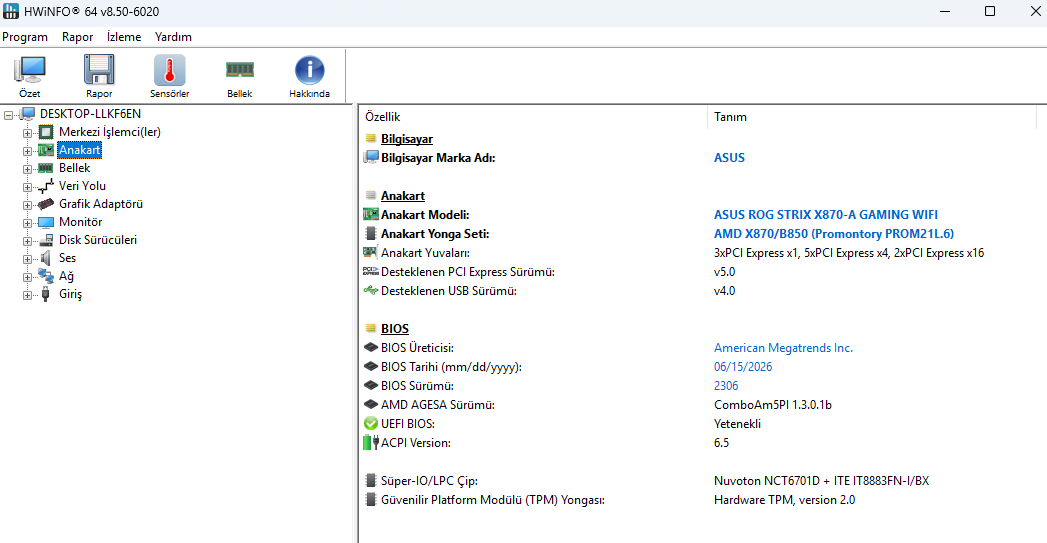Open the Rapor menu
Screen dimensions: 1047x543
pos(77,37)
